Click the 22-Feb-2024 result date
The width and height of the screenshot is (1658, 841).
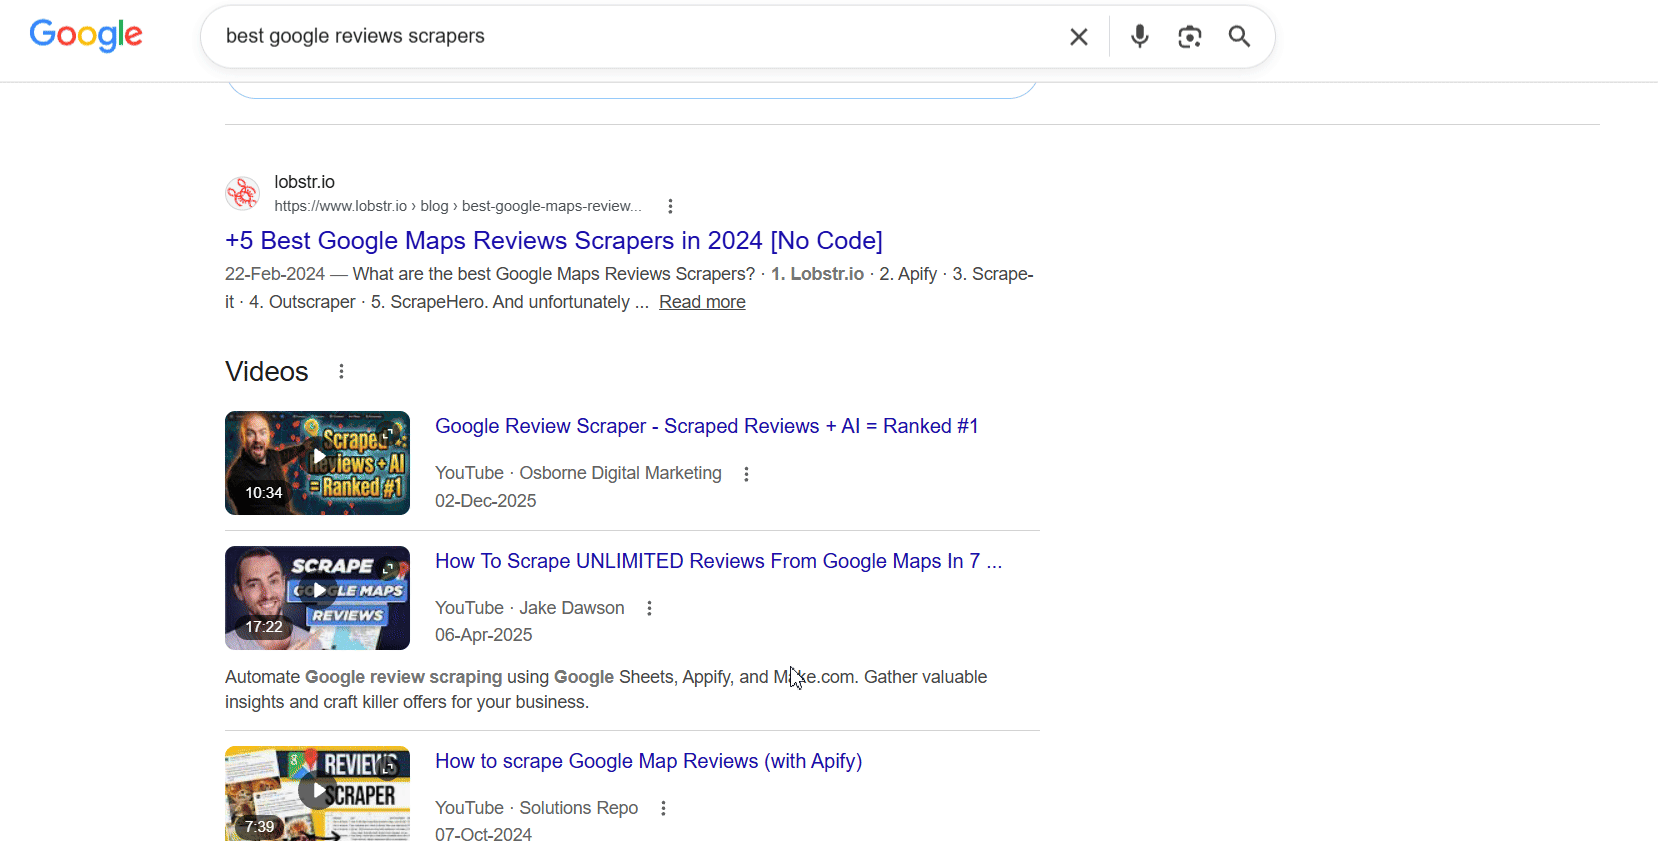[275, 274]
